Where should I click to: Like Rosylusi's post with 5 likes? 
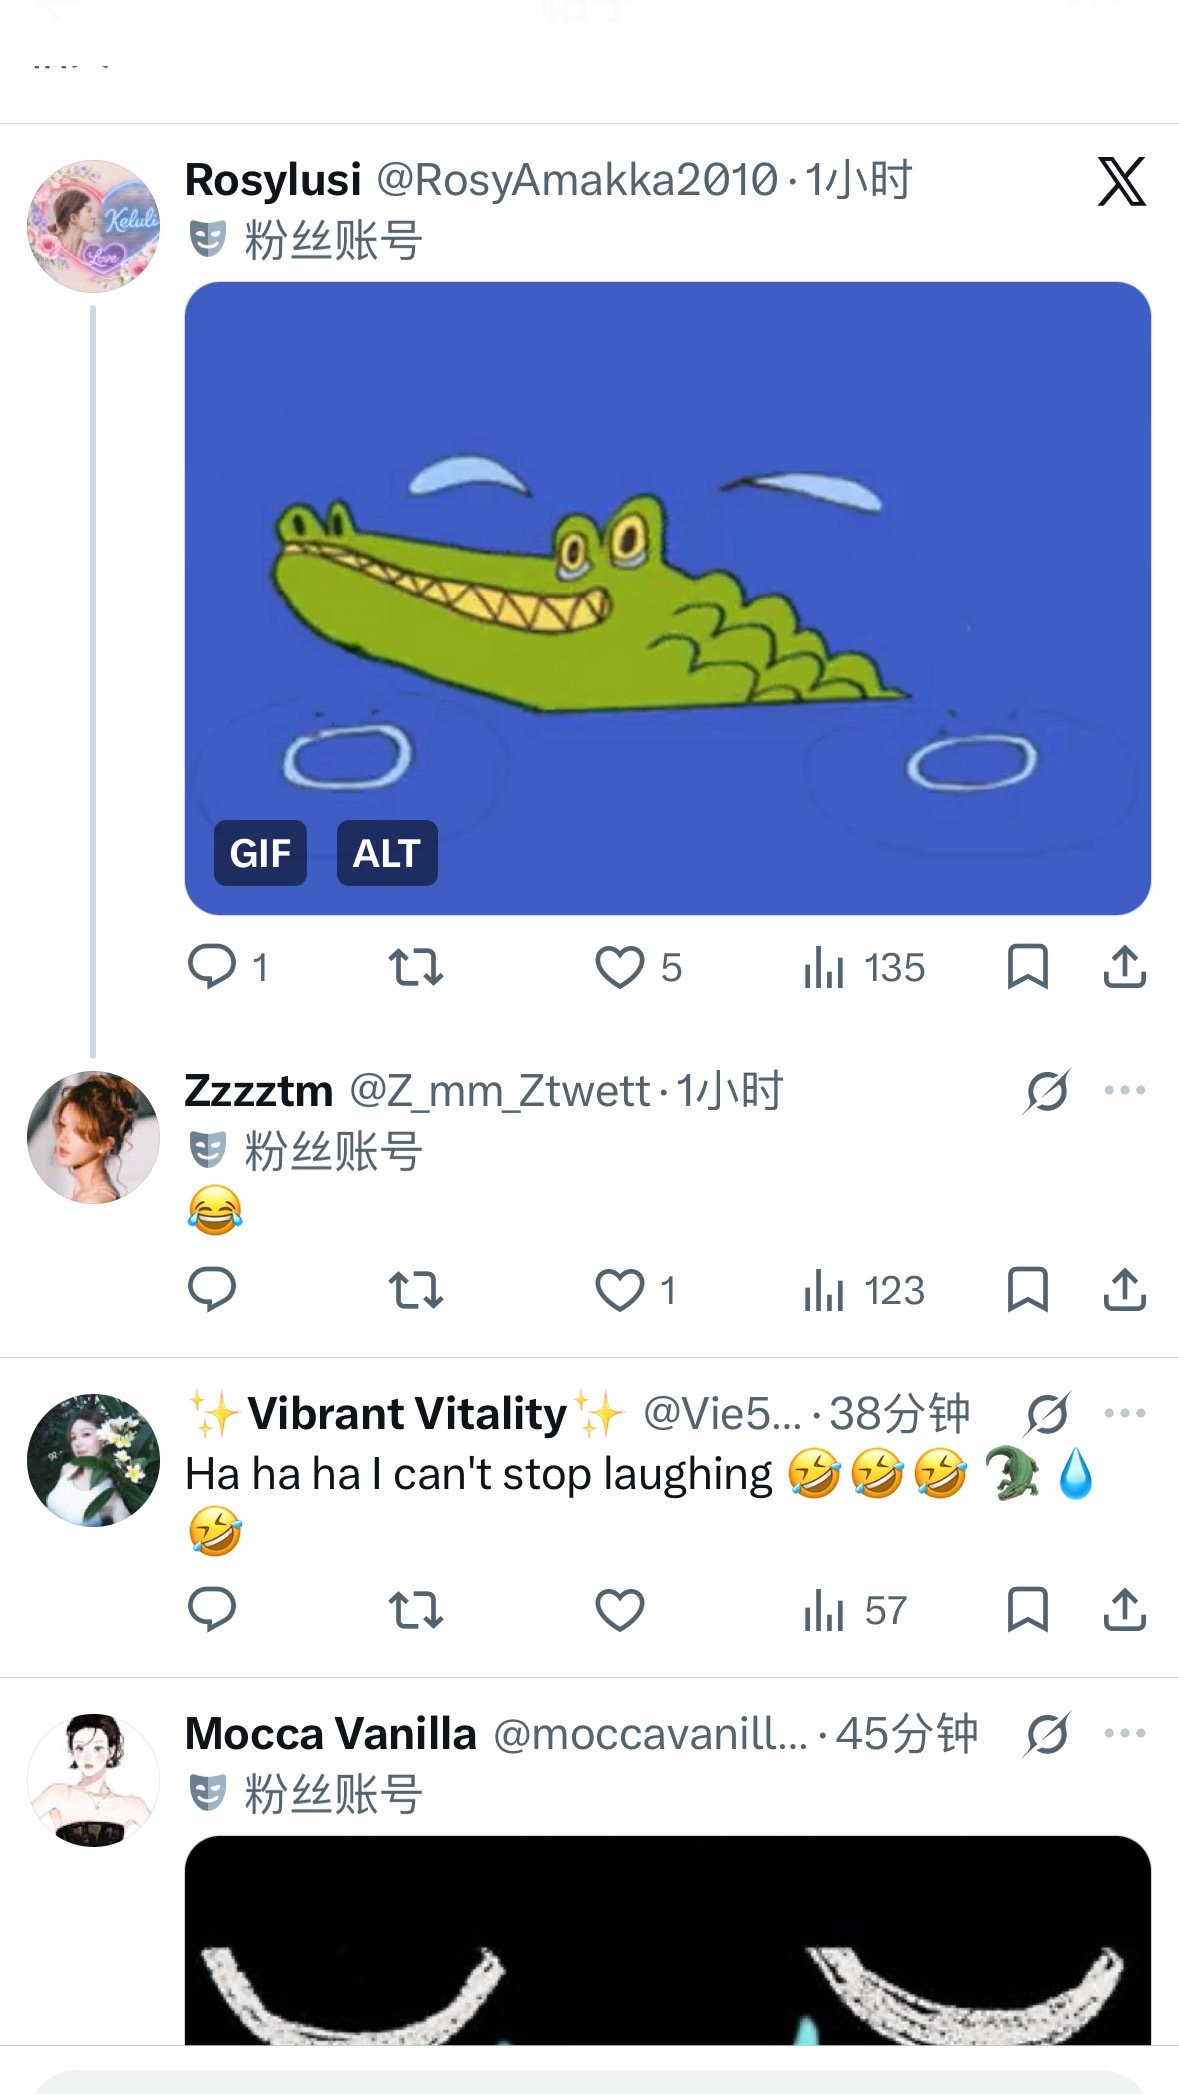pyautogui.click(x=620, y=967)
